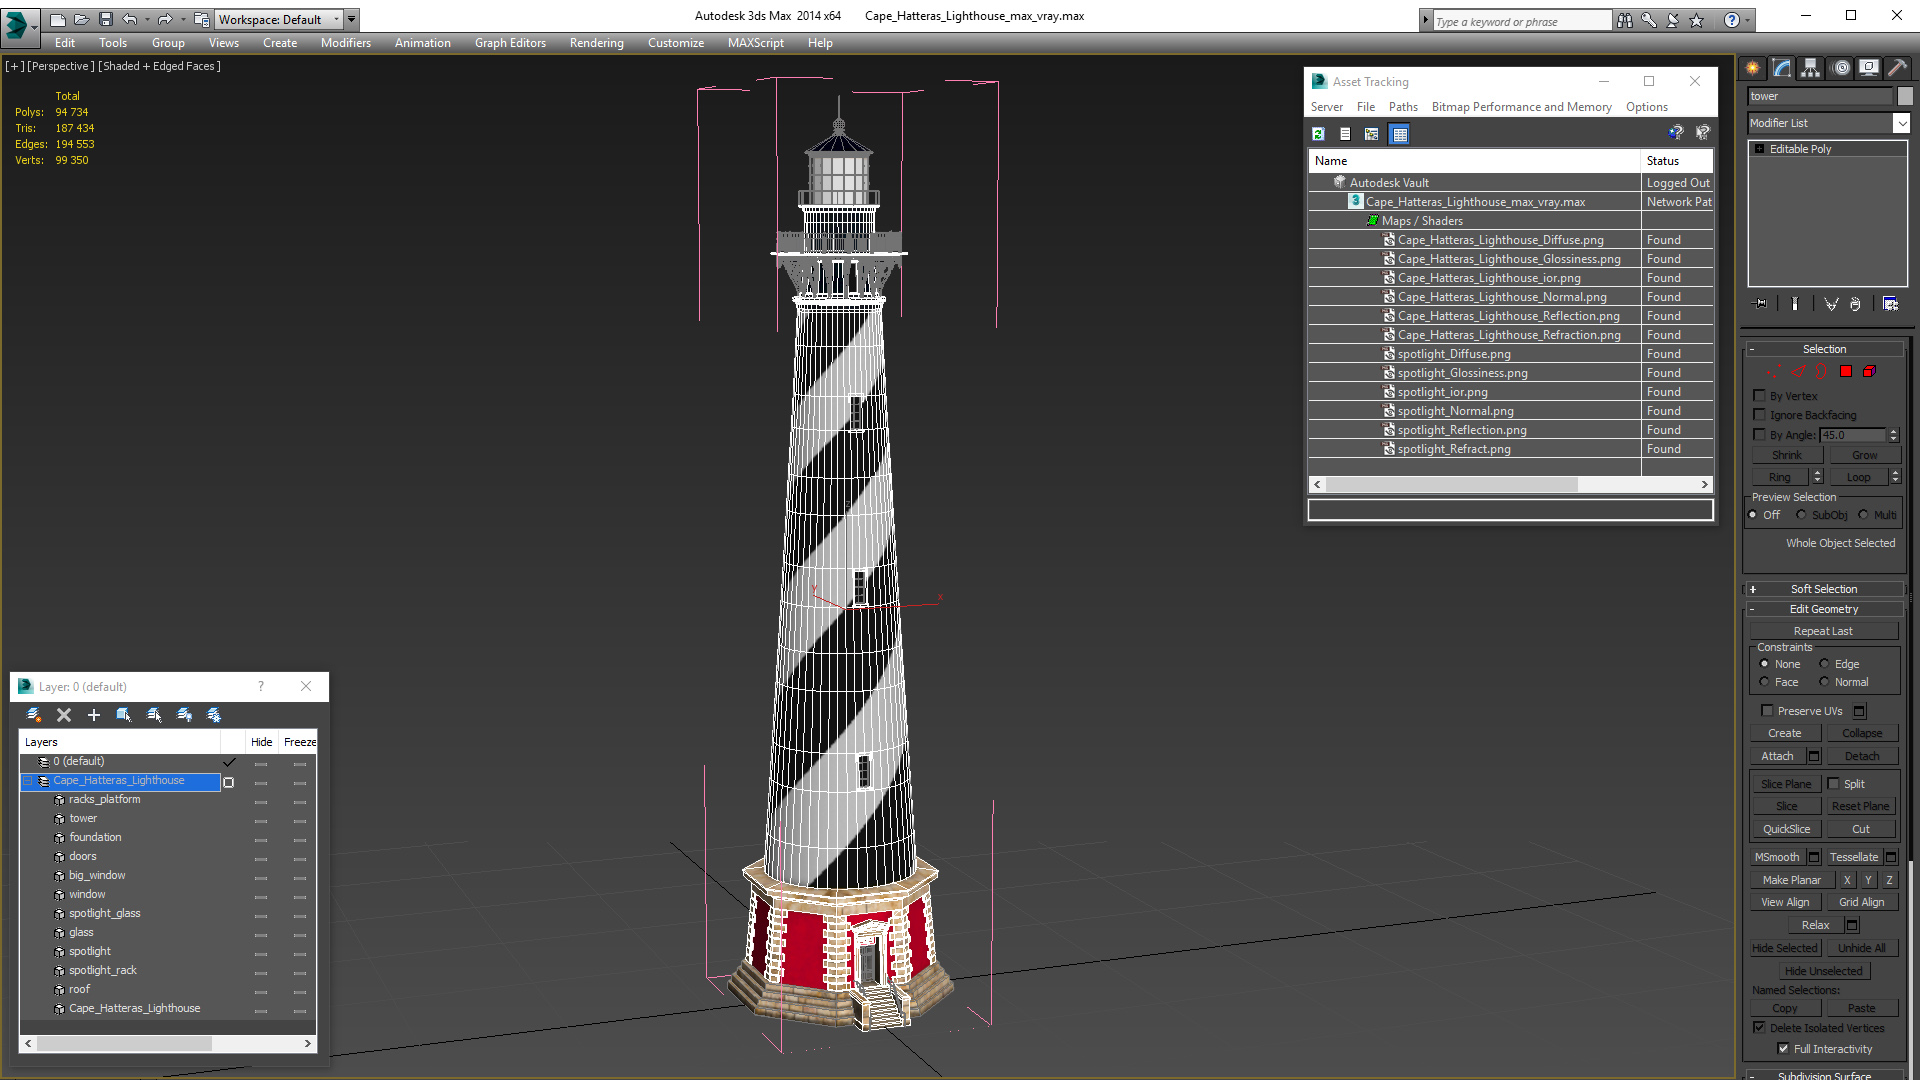Enable By Angle checkbox
The height and width of the screenshot is (1080, 1920).
click(x=1760, y=435)
